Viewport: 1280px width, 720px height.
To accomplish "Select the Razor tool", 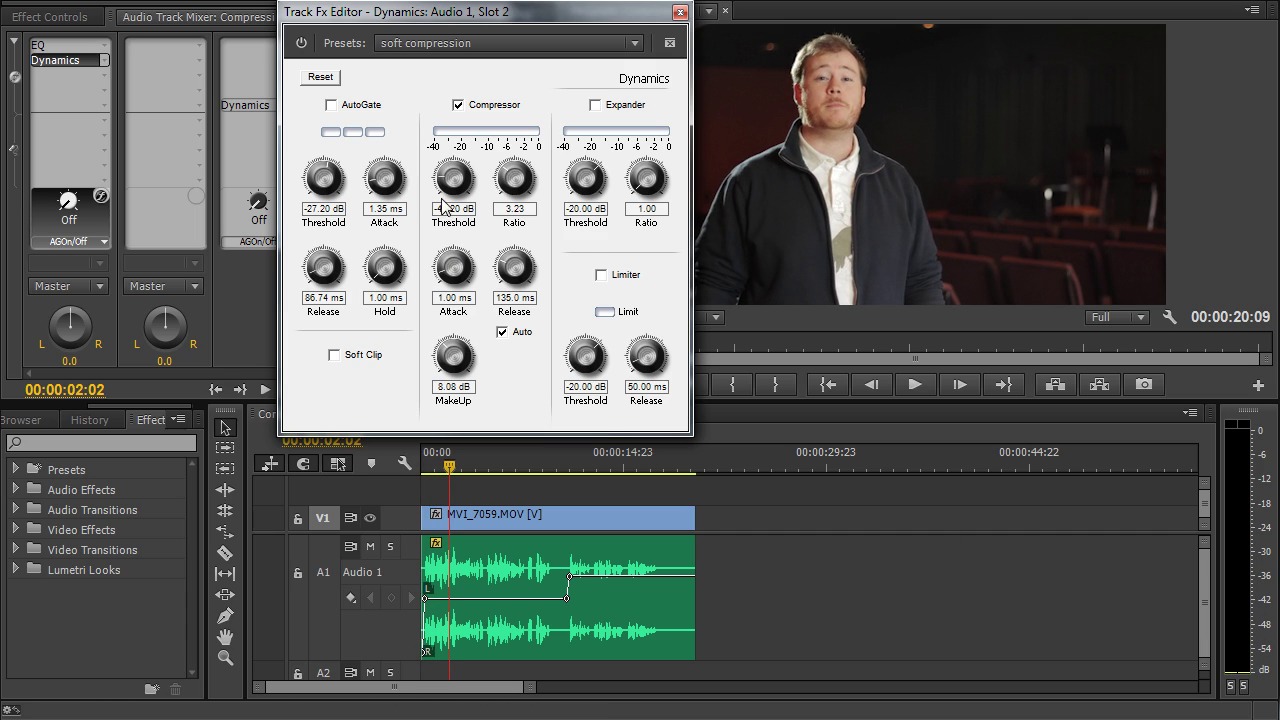I will pos(225,553).
